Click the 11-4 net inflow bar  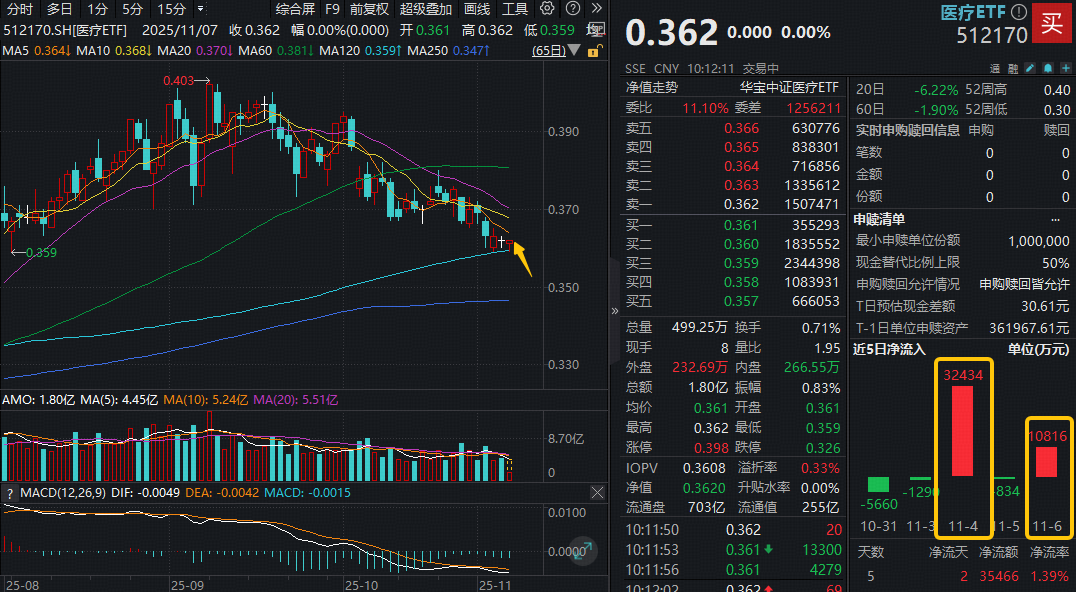962,430
